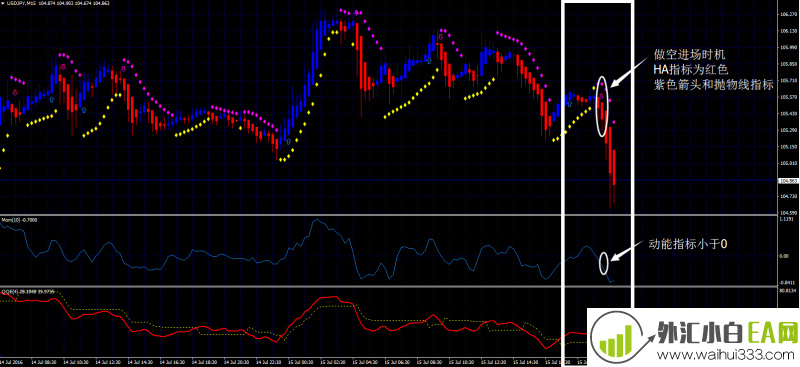Click the 14 Jul 18:30 time axis label

[x=205, y=362]
